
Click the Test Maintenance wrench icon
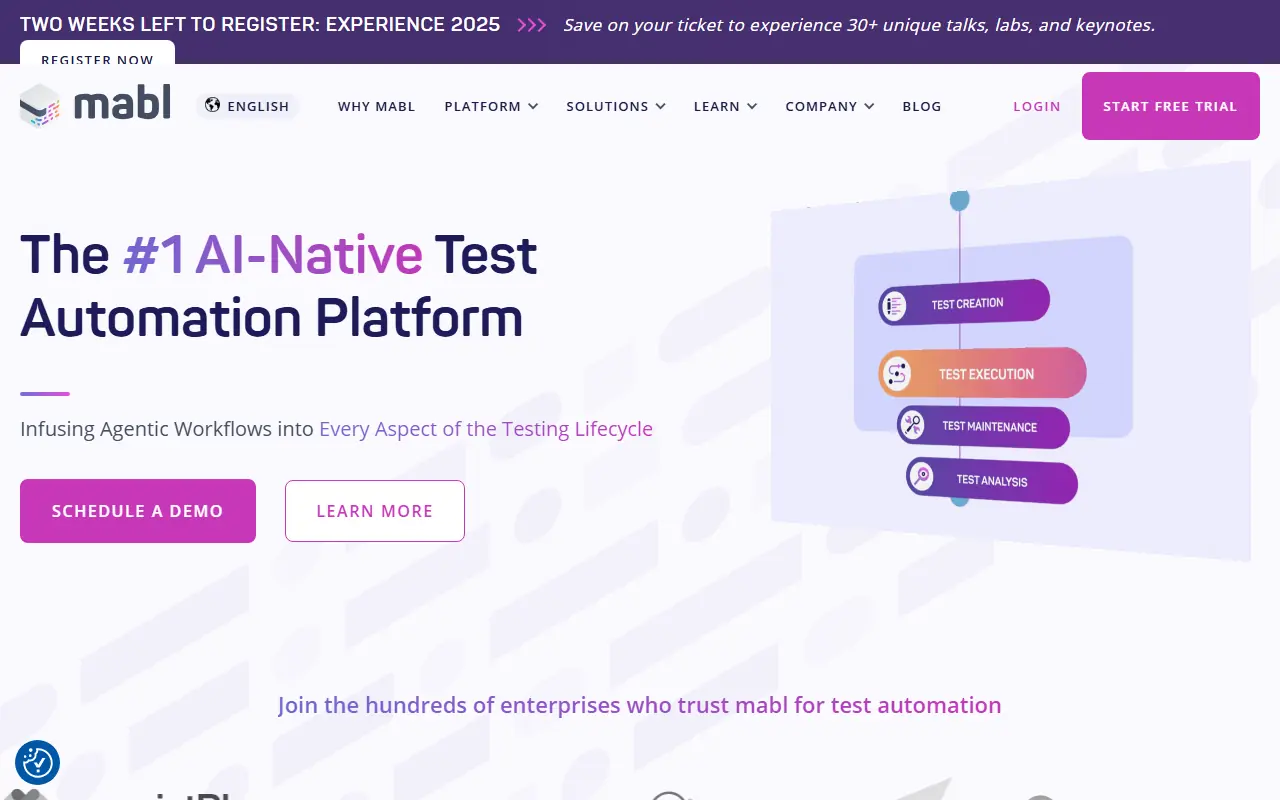pyautogui.click(x=912, y=426)
